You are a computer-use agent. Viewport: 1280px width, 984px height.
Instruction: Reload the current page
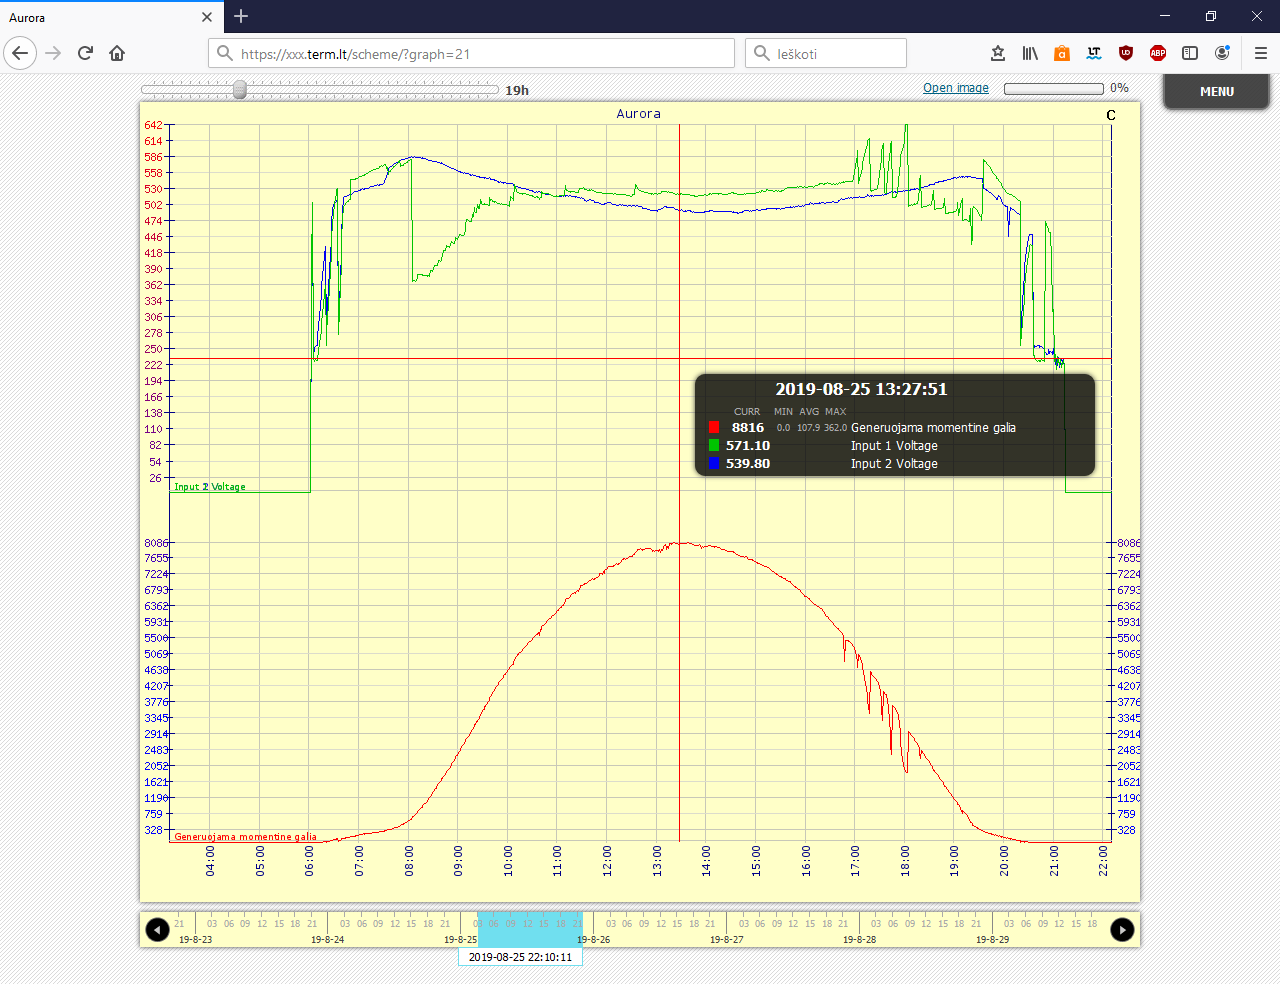click(x=85, y=53)
